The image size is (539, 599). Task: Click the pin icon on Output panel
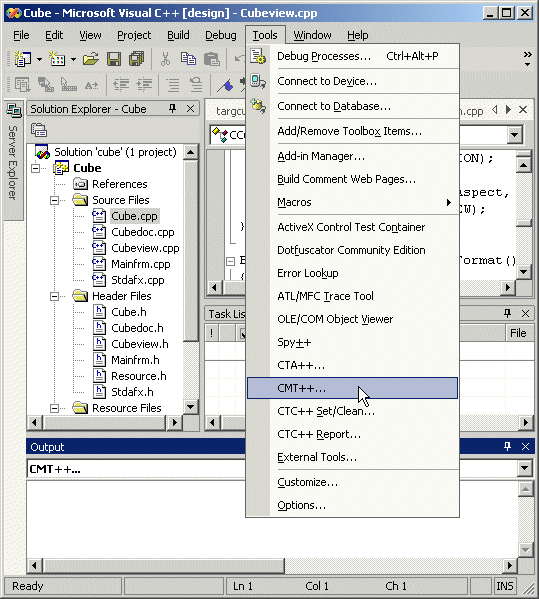[507, 446]
